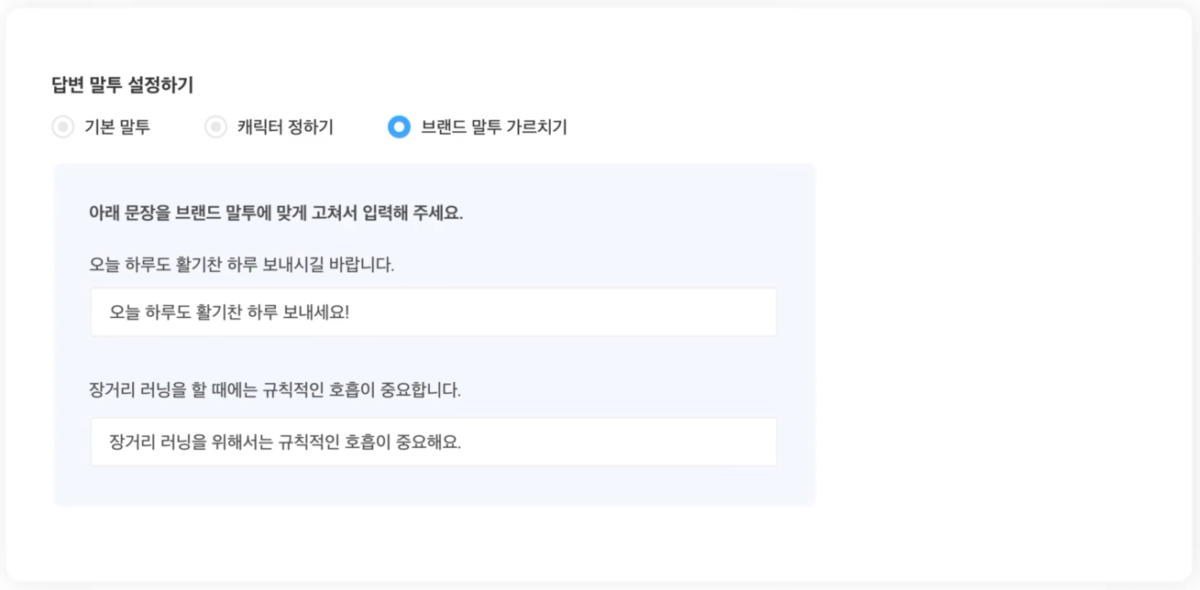Click the 기본 말투 label text
Image resolution: width=1200 pixels, height=590 pixels.
[x=117, y=127]
